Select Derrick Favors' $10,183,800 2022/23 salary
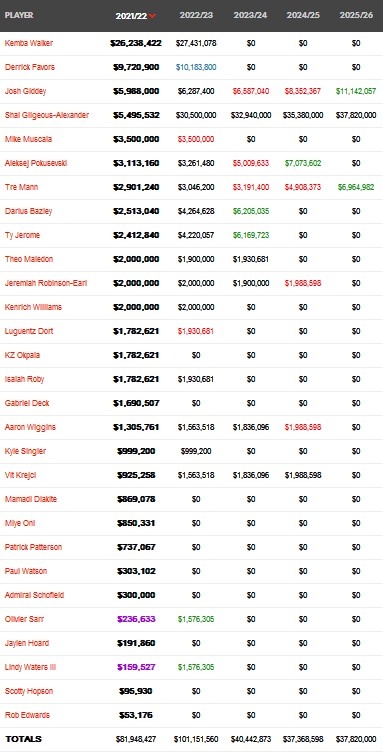The width and height of the screenshot is (383, 753). 196,67
